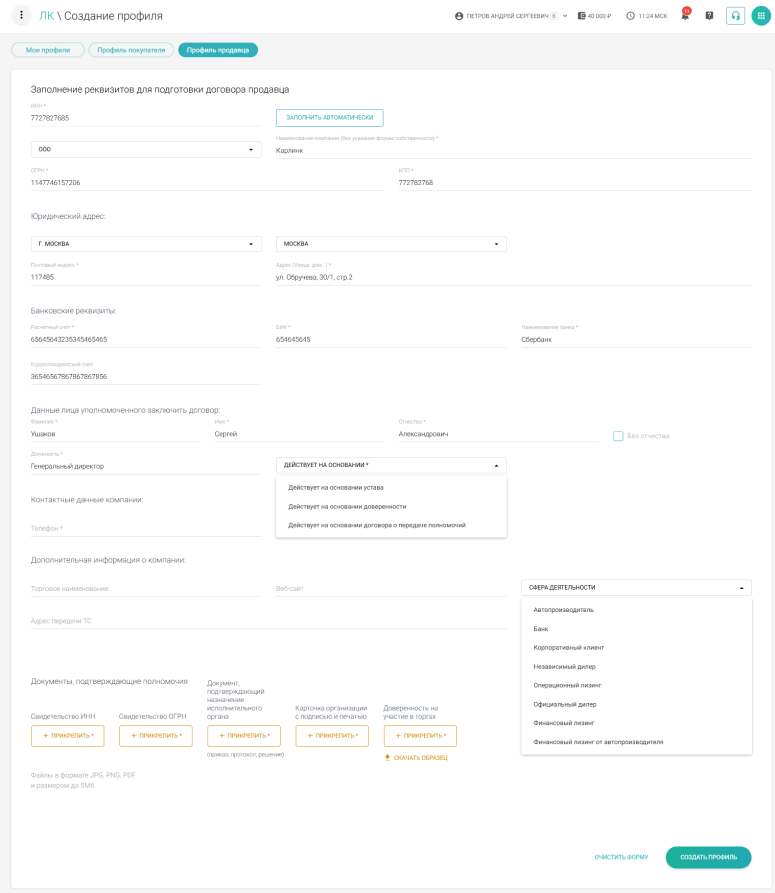Click the wallet balance 40 000 ₽ icon
Viewport: 775px width, 893px height.
point(582,16)
